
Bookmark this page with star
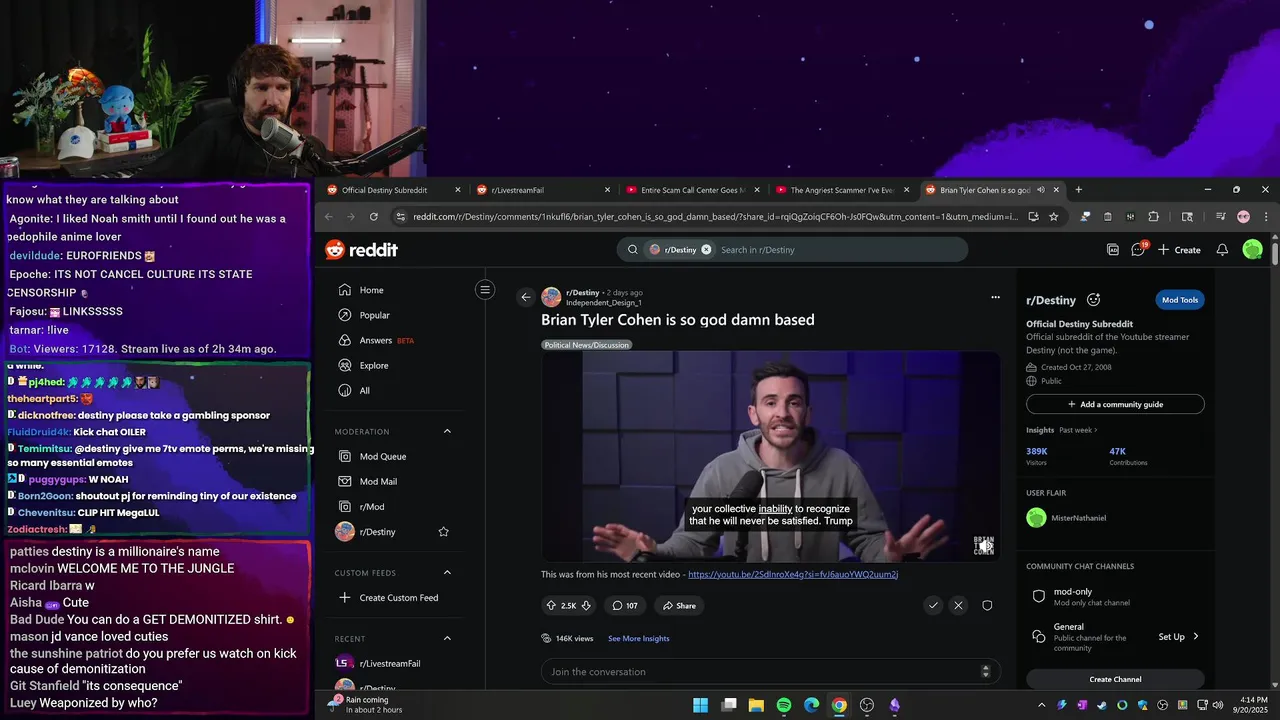1053,217
